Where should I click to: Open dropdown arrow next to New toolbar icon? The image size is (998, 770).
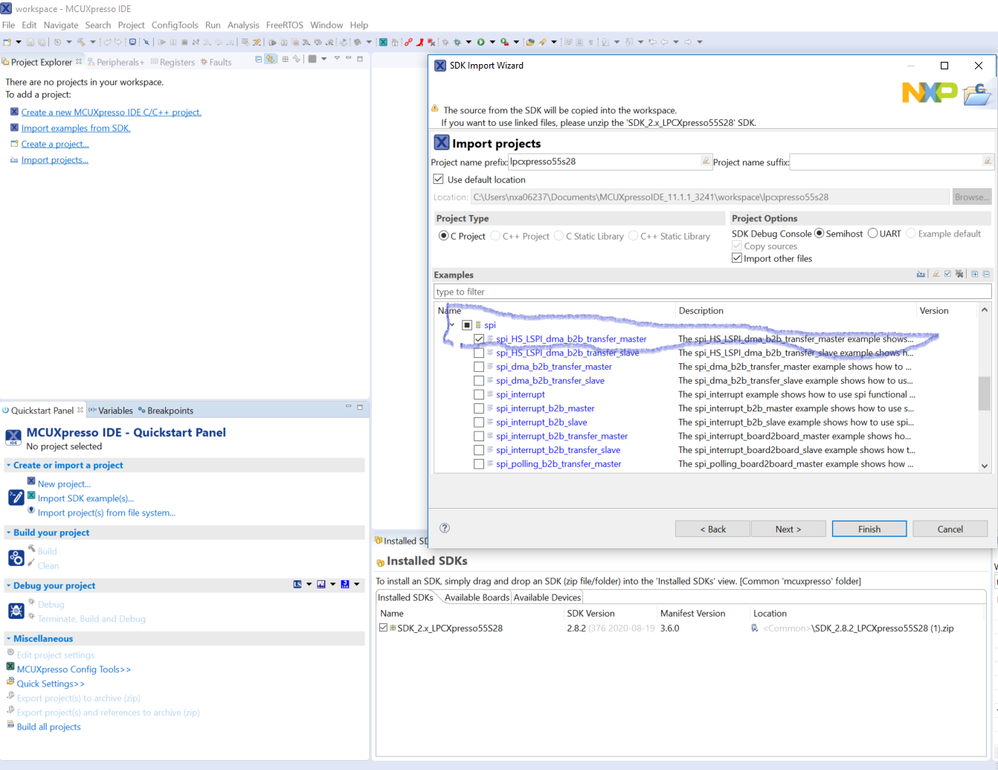coord(18,42)
